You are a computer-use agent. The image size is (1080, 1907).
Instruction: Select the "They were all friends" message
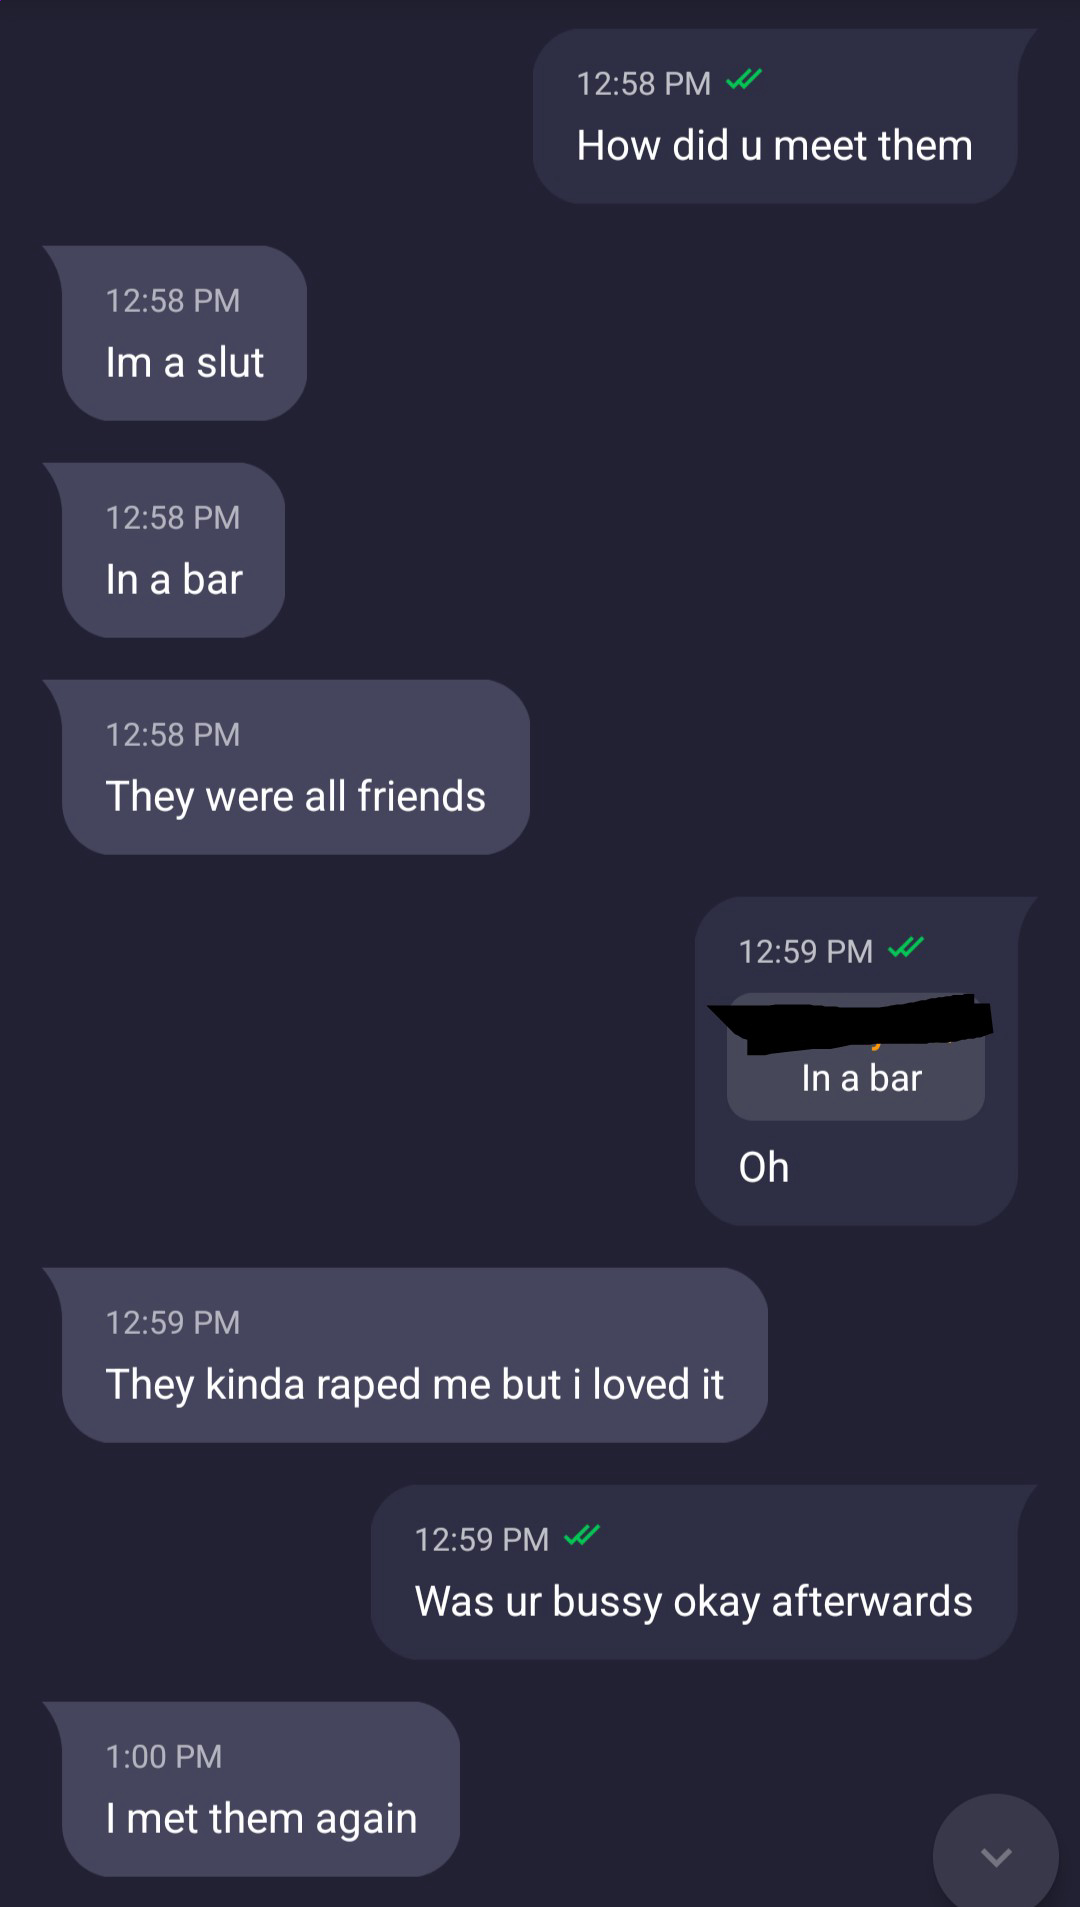point(286,767)
